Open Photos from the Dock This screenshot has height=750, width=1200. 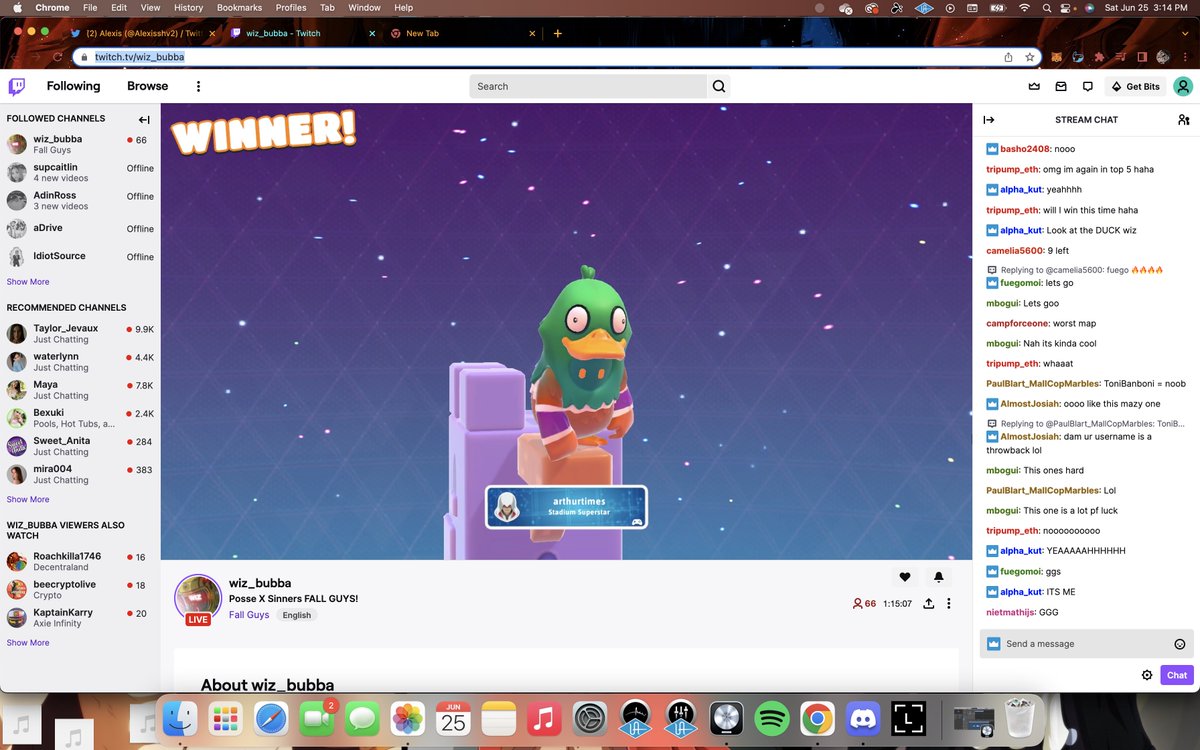[x=407, y=718]
